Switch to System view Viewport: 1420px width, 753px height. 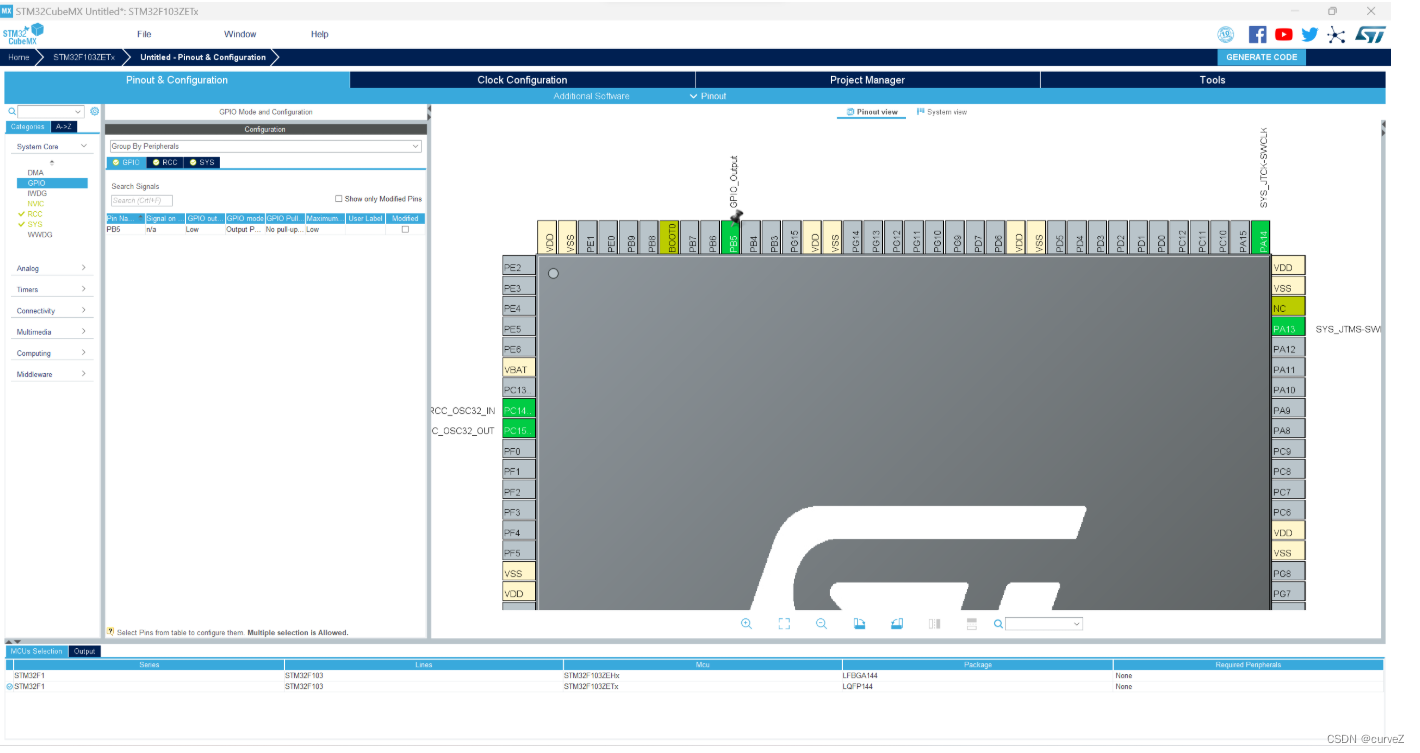942,112
